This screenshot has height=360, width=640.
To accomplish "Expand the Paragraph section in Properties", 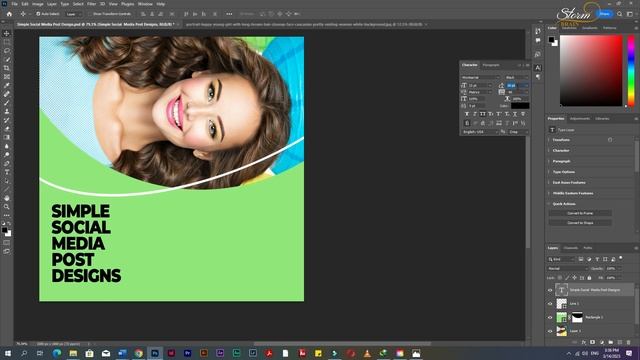I will point(562,161).
